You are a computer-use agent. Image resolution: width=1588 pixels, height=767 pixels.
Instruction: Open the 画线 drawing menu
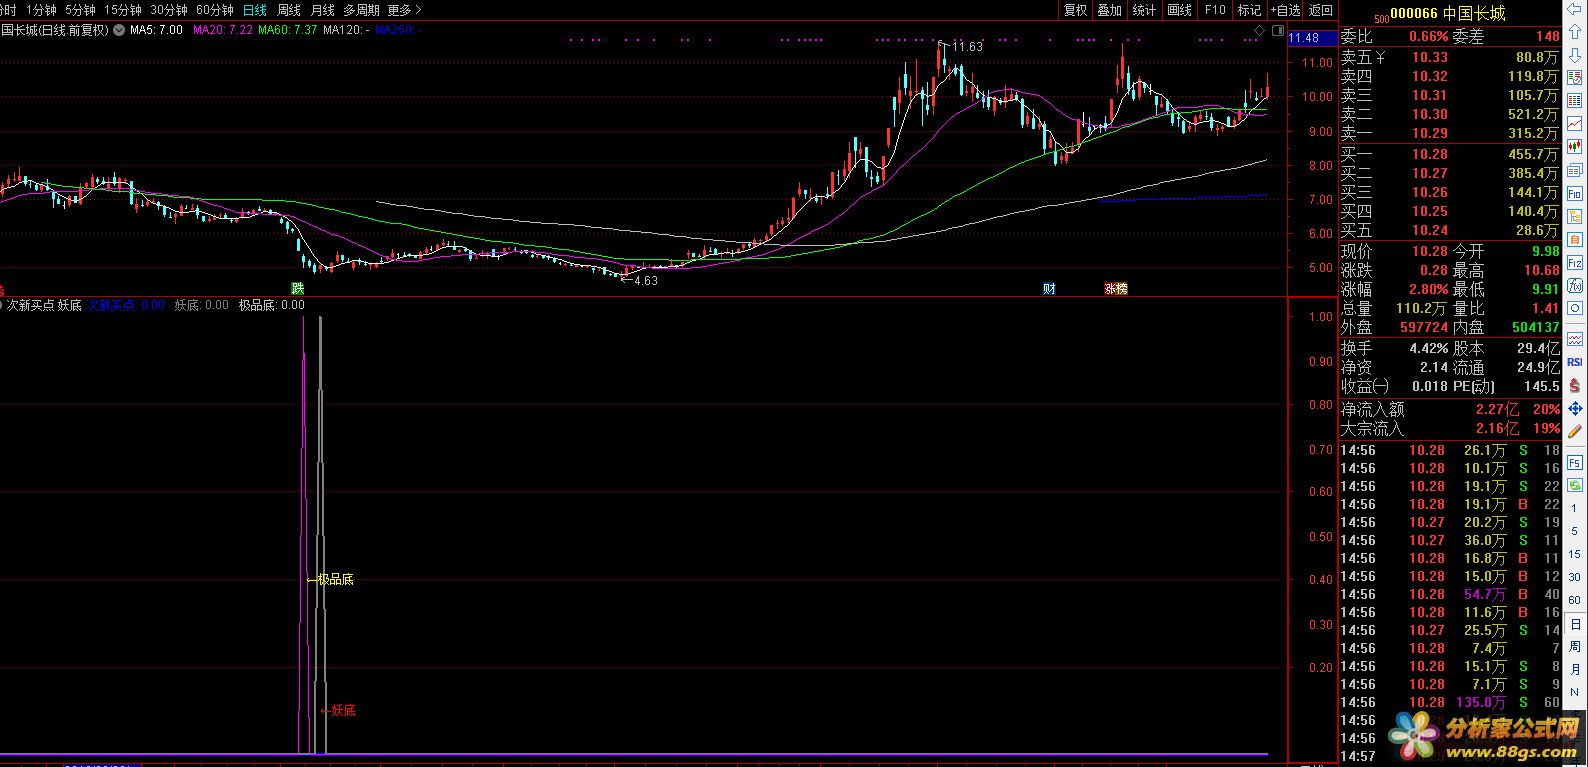pos(1180,10)
